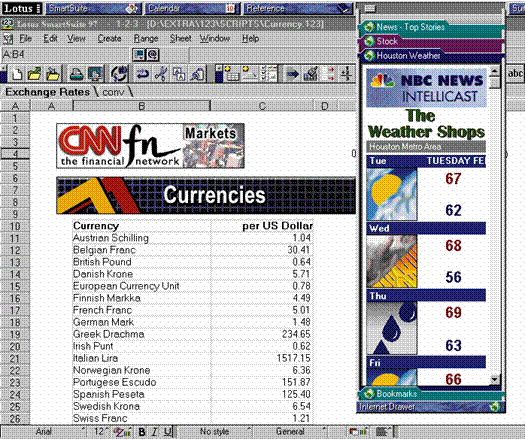Viewport: 525px width, 439px height.
Task: Toggle Underline in the status bar
Action: tap(168, 432)
